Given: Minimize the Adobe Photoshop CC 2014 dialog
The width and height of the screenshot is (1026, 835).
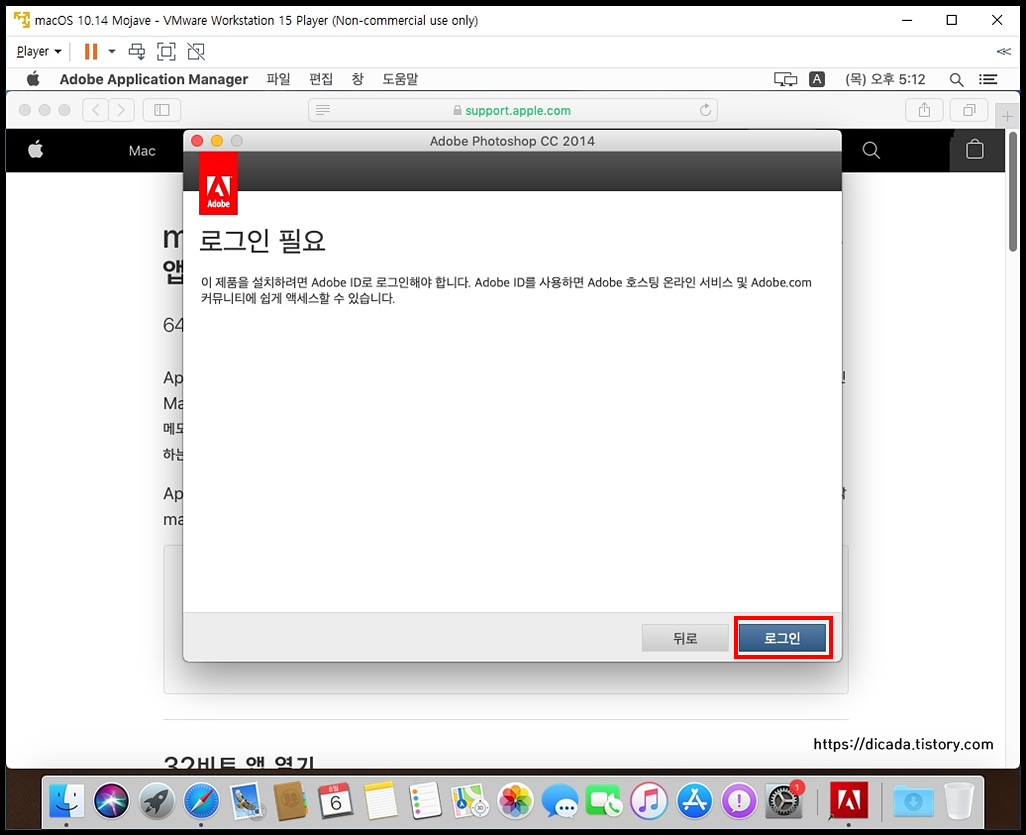Looking at the screenshot, I should (217, 141).
